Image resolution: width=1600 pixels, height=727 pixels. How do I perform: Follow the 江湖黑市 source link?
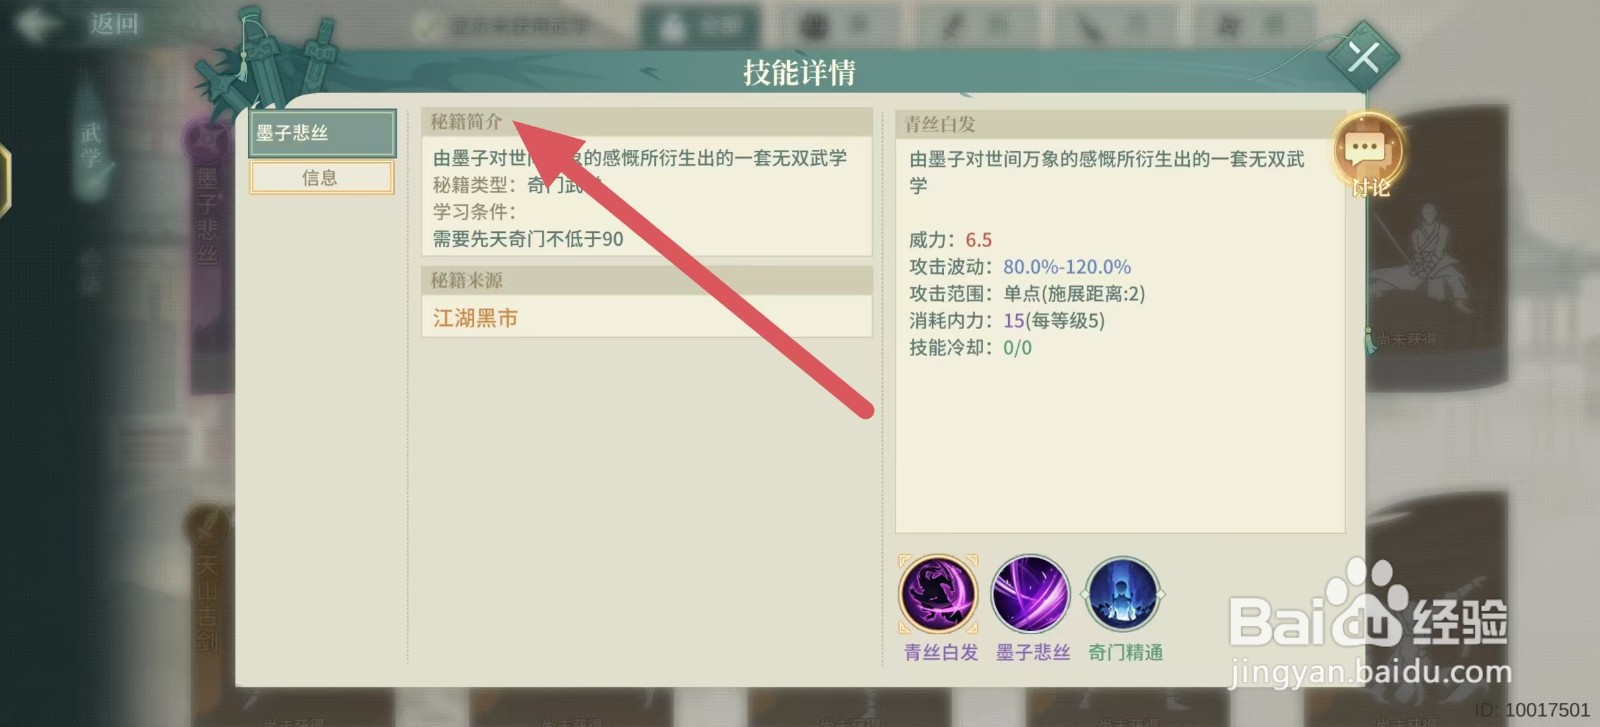(475, 318)
